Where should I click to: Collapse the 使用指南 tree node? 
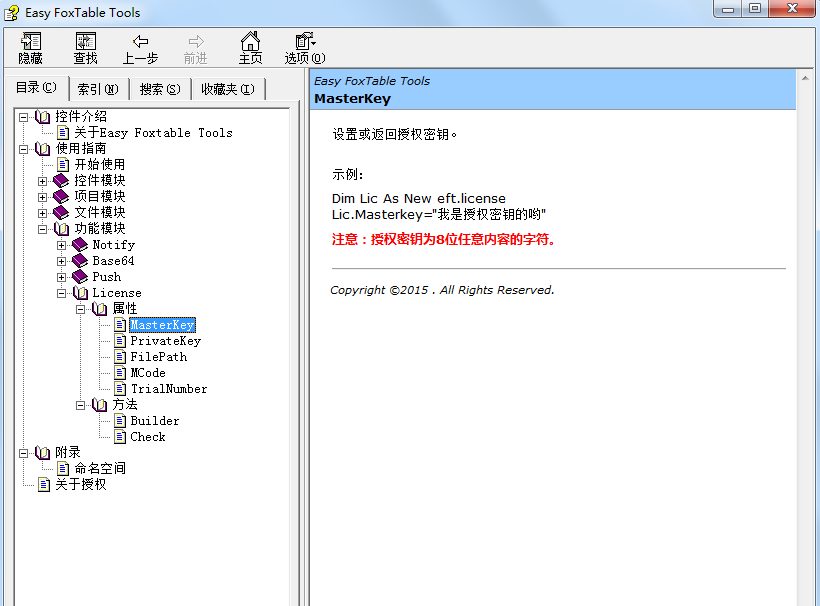tap(23, 149)
